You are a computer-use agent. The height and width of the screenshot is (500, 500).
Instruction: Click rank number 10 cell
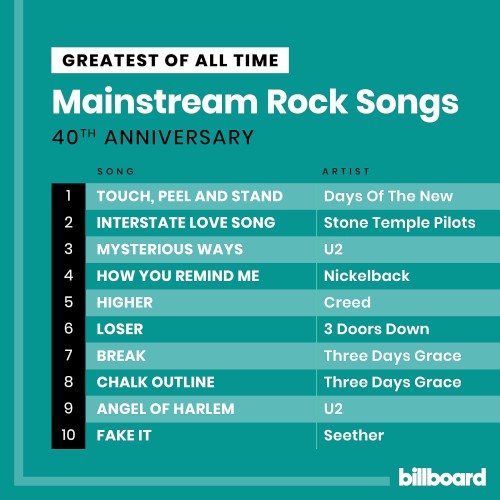[68, 435]
